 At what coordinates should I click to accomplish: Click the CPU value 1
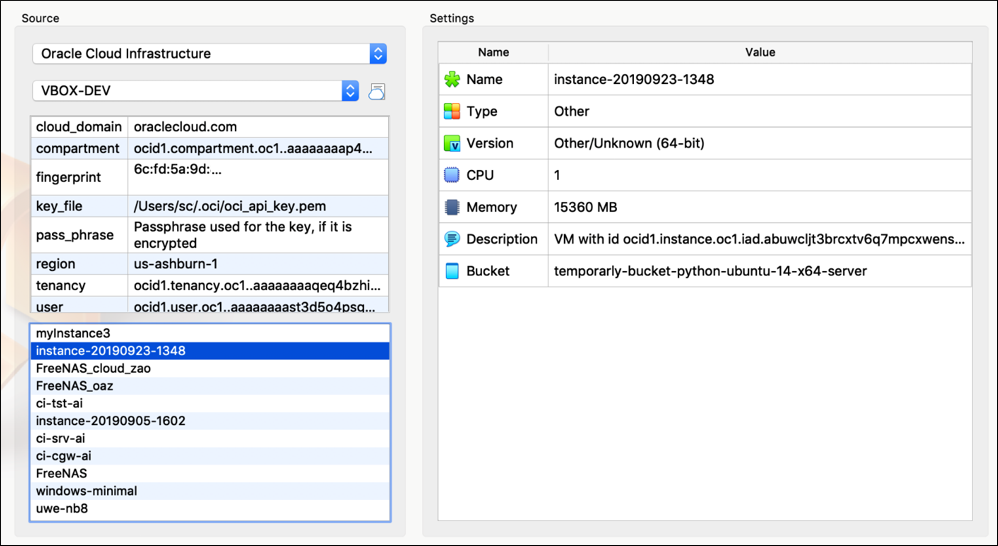(760, 175)
